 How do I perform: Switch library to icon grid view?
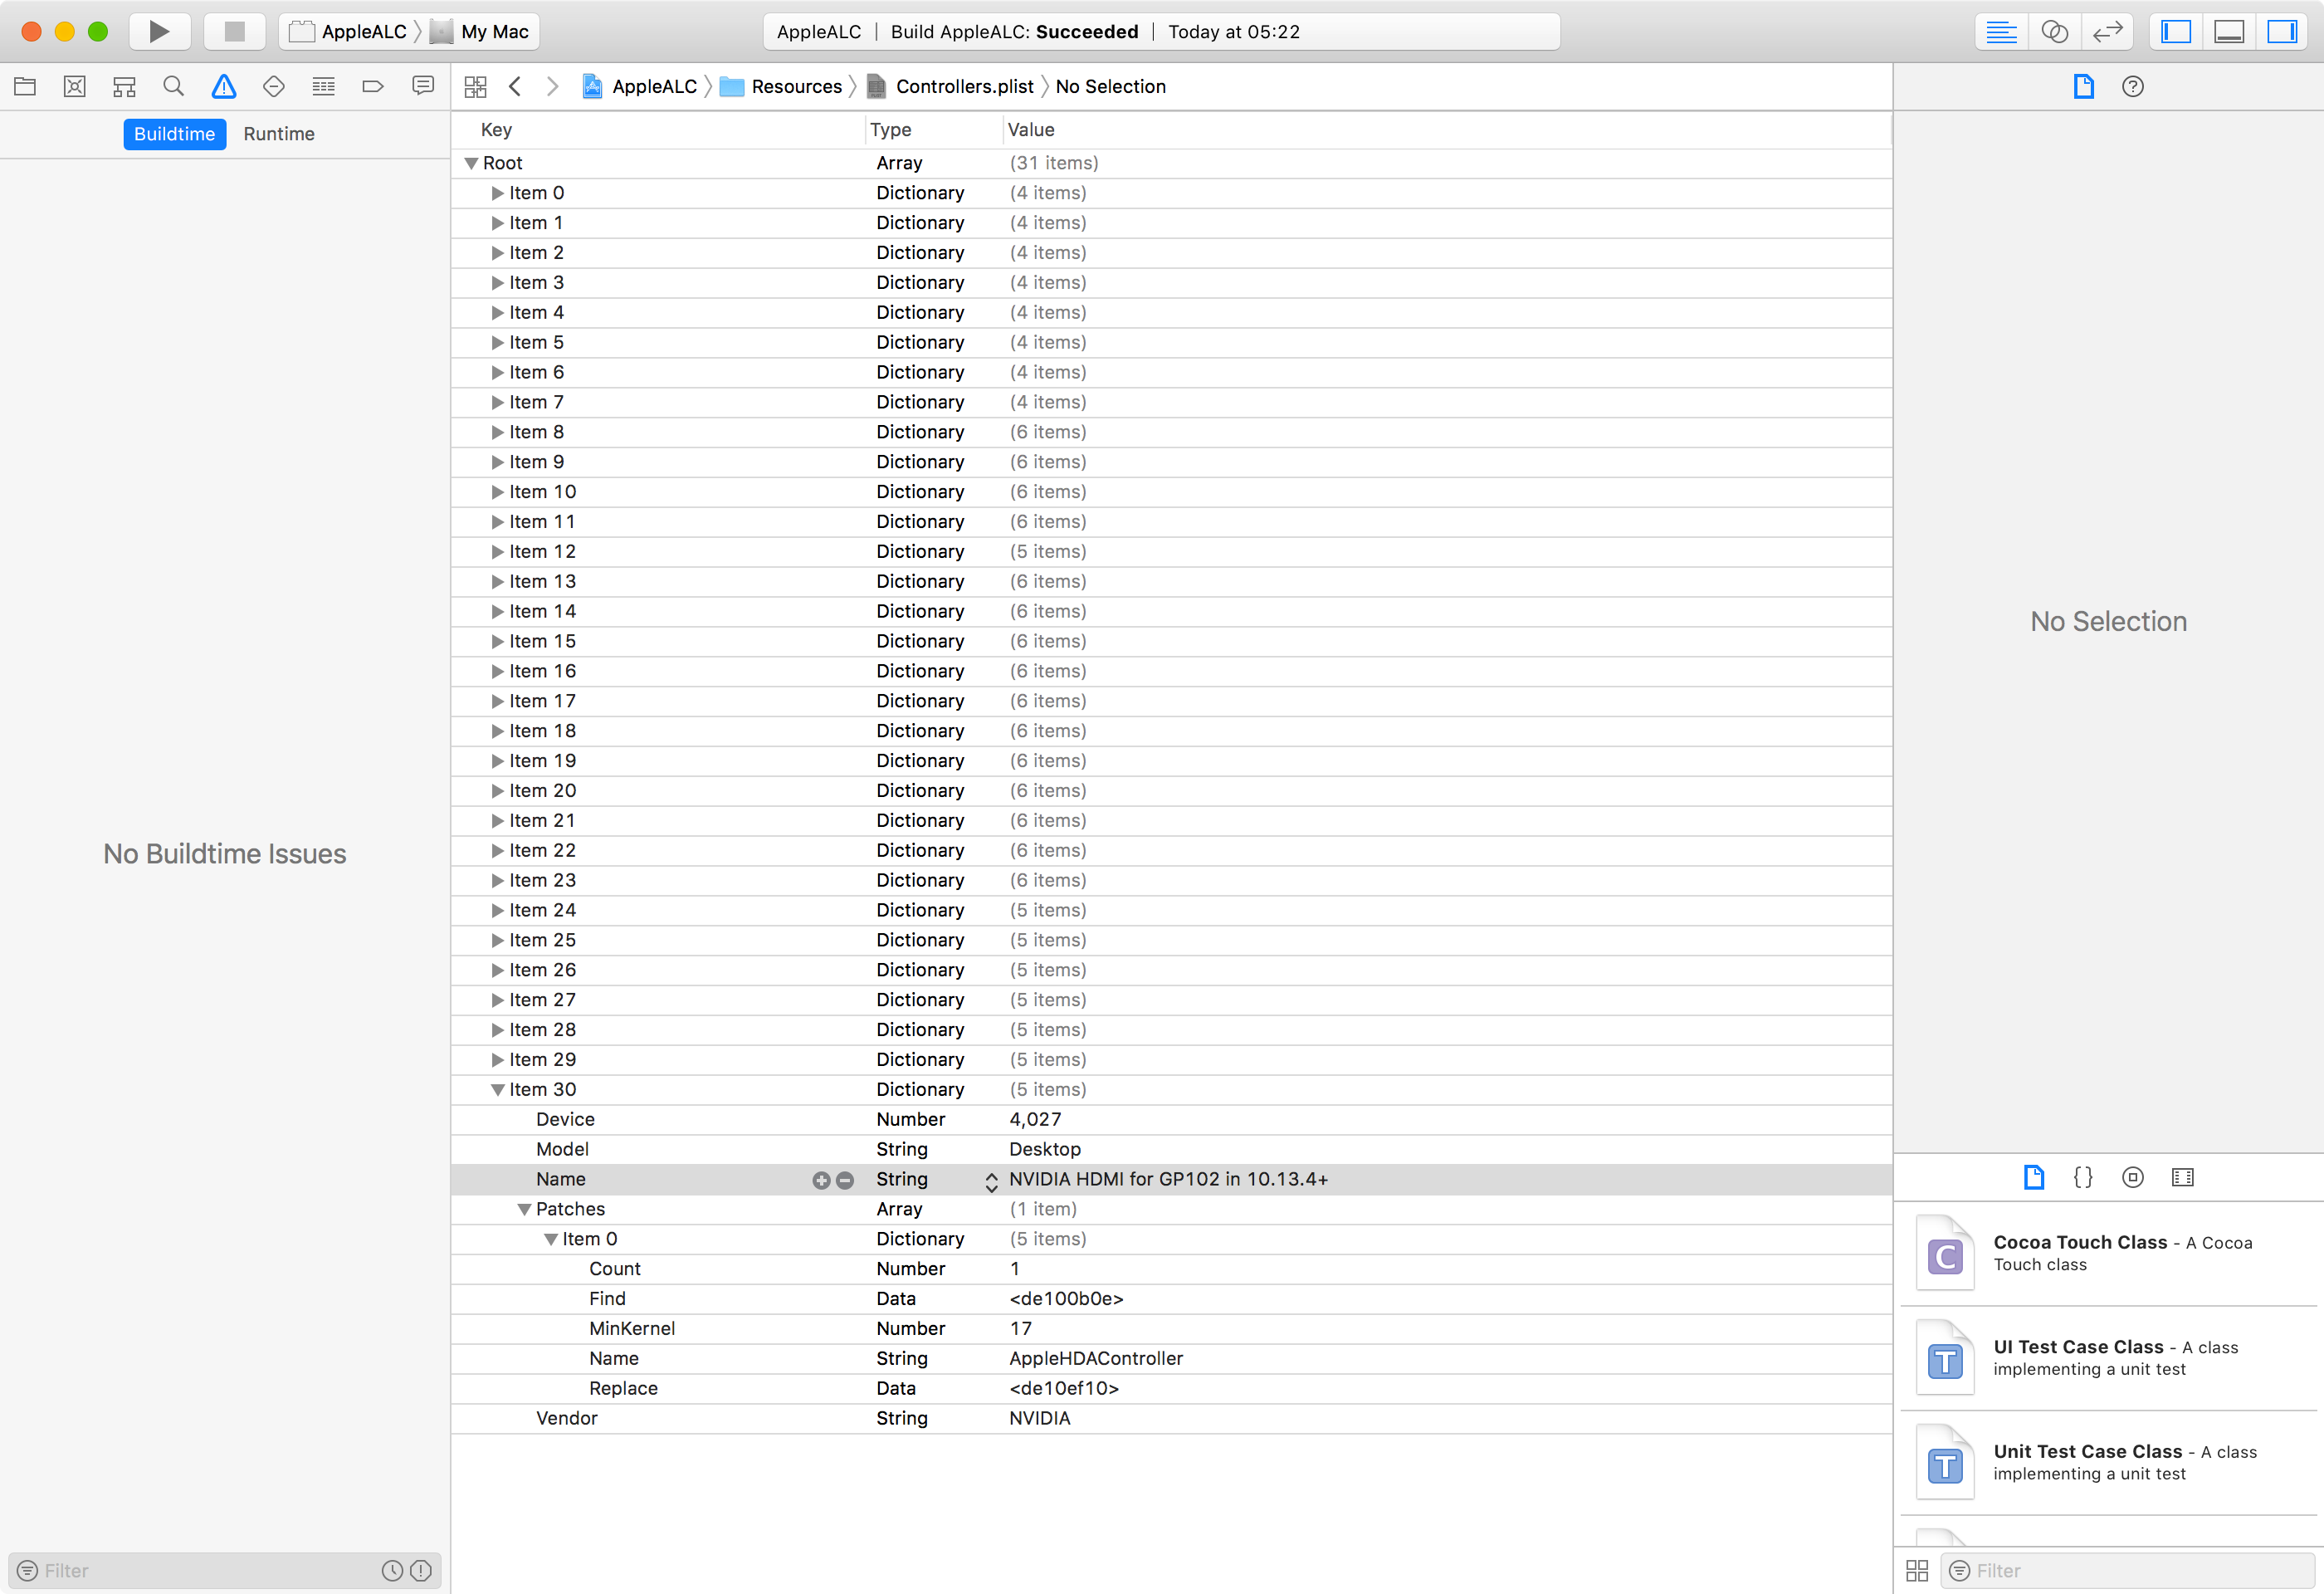pyautogui.click(x=1917, y=1571)
